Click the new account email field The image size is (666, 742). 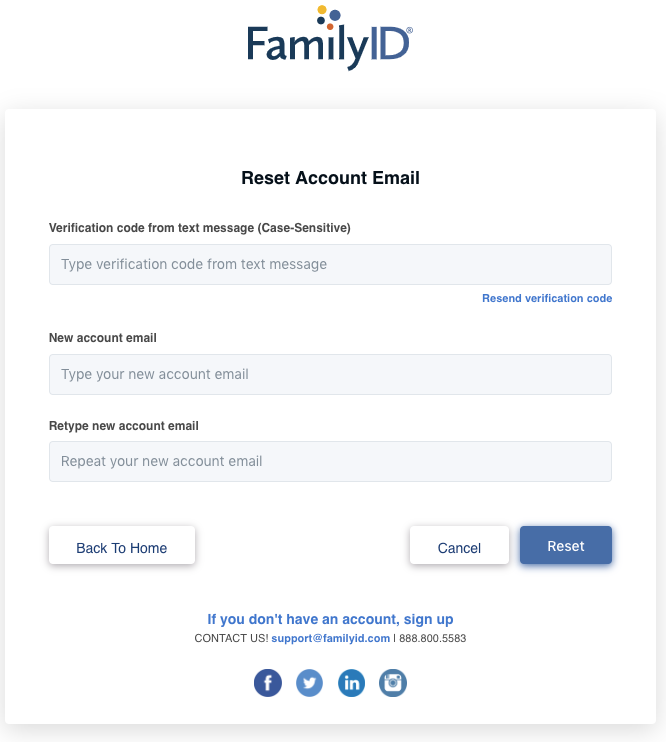[330, 374]
